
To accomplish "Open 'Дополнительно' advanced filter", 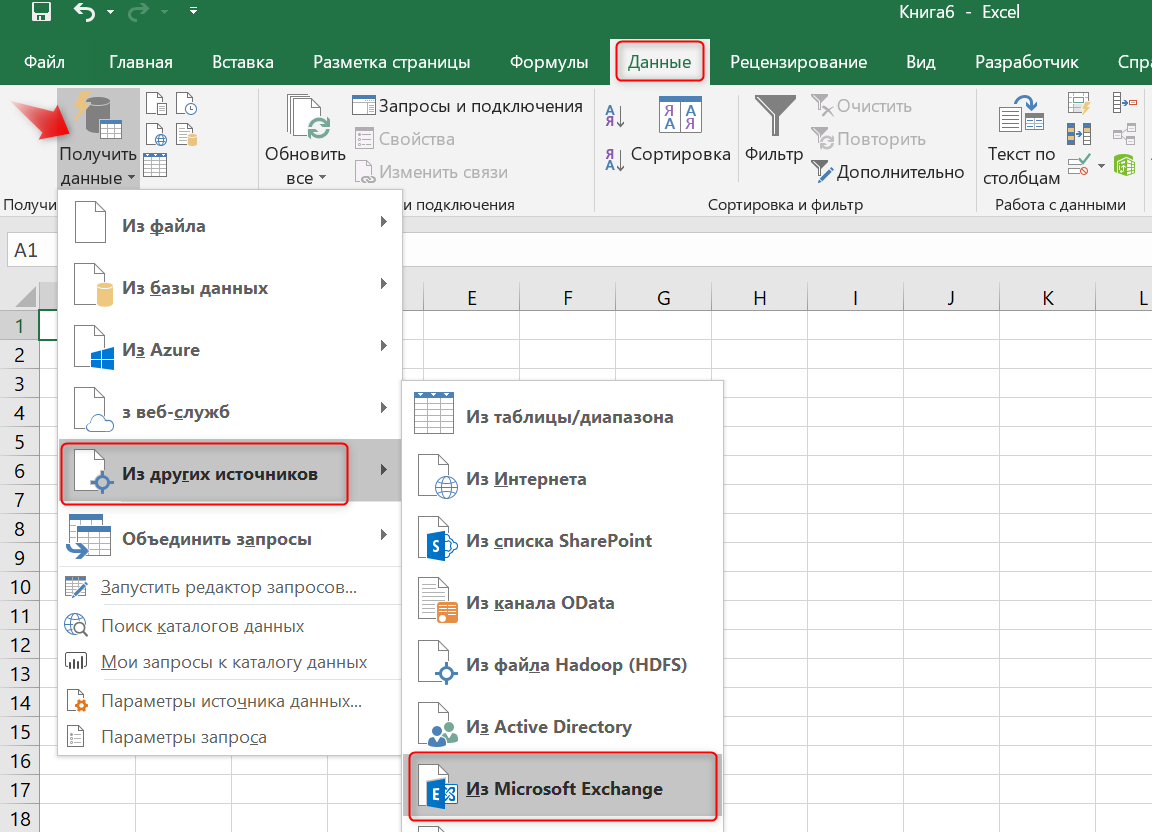I will pyautogui.click(x=888, y=172).
